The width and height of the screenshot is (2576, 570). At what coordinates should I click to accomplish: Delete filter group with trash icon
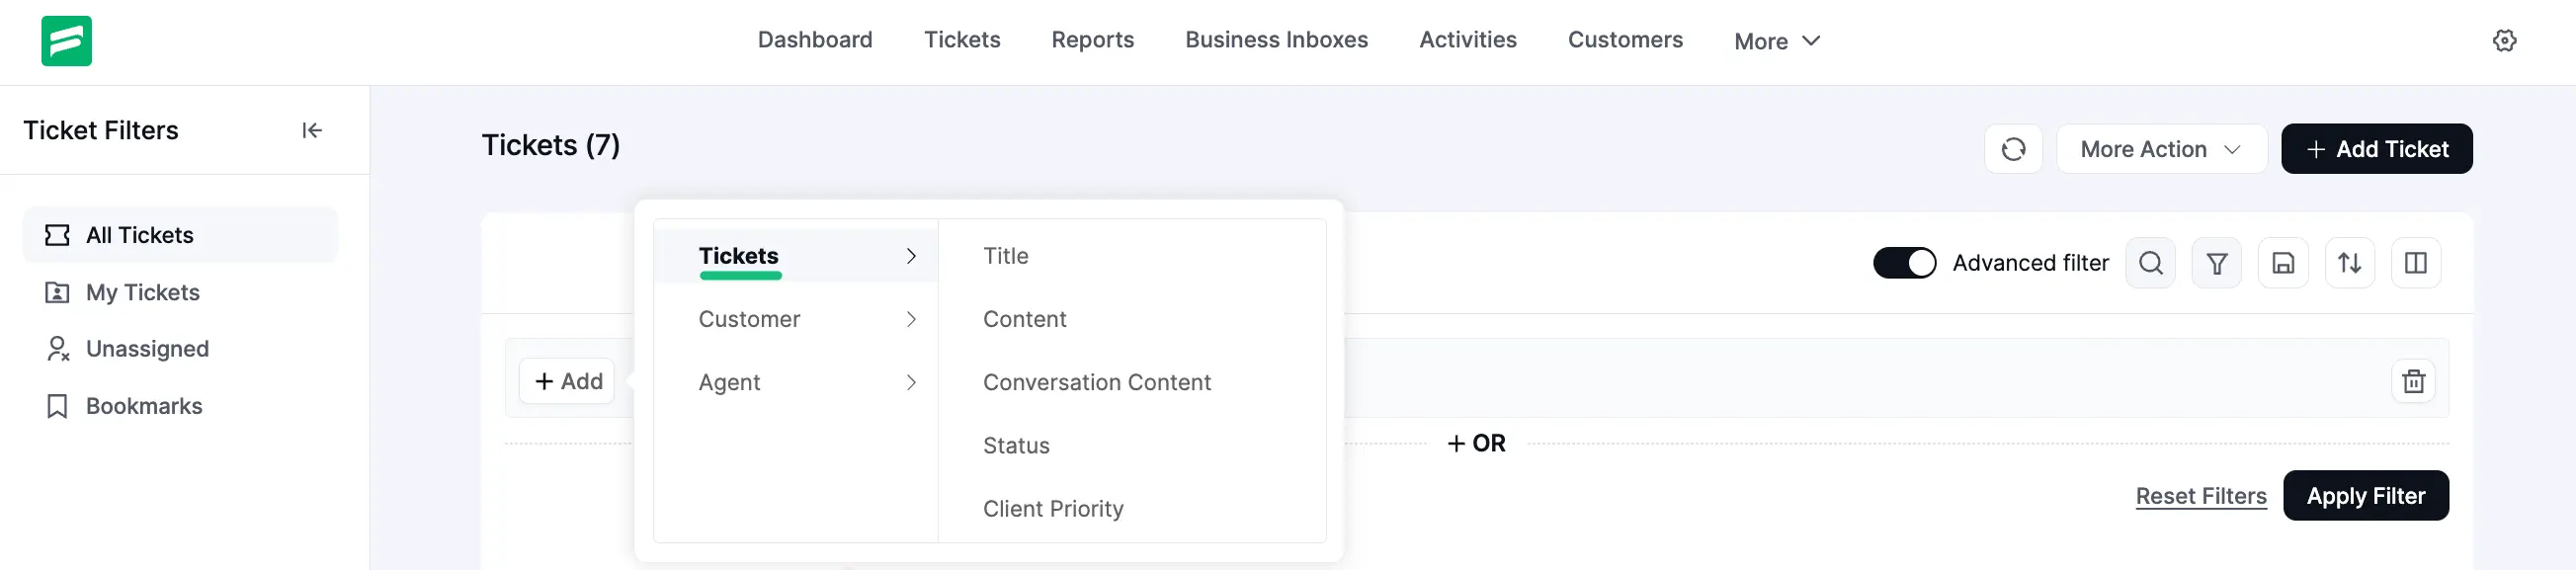tap(2413, 381)
